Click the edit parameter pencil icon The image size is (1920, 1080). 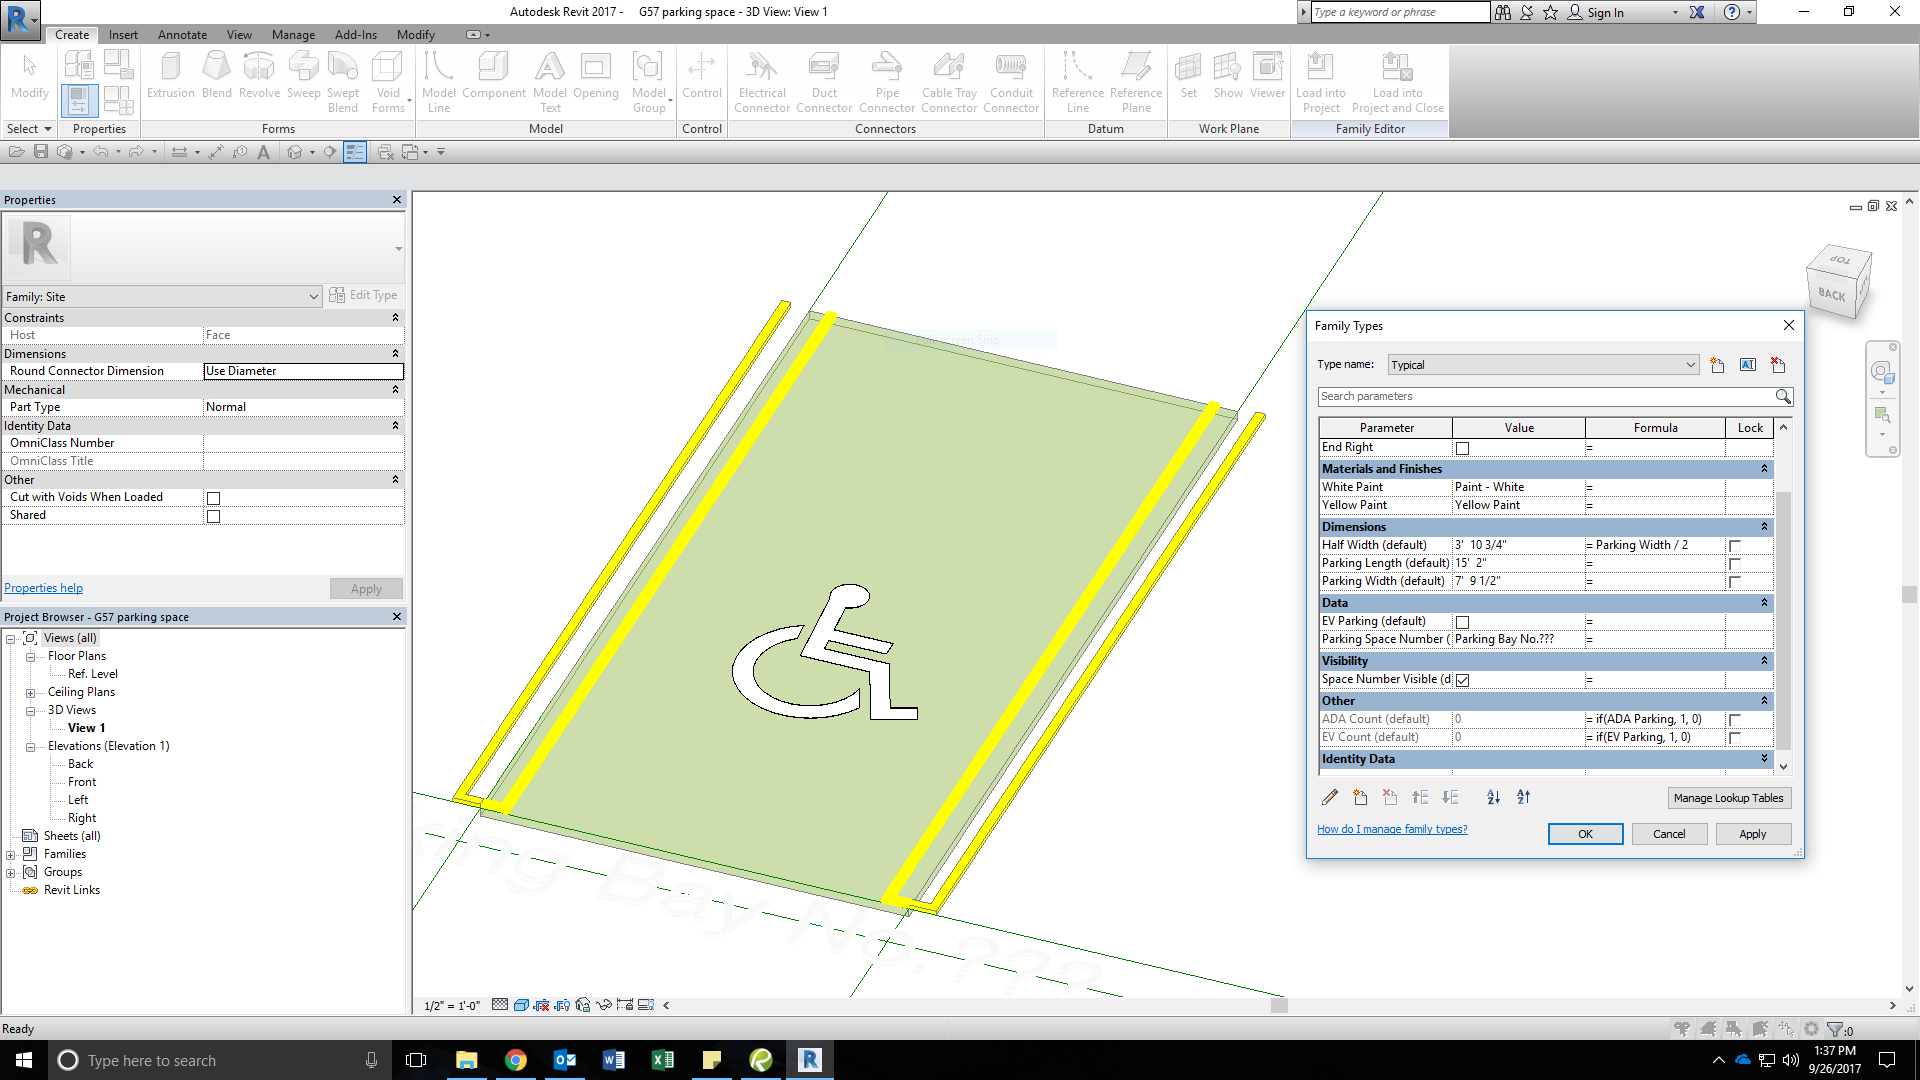tap(1329, 798)
